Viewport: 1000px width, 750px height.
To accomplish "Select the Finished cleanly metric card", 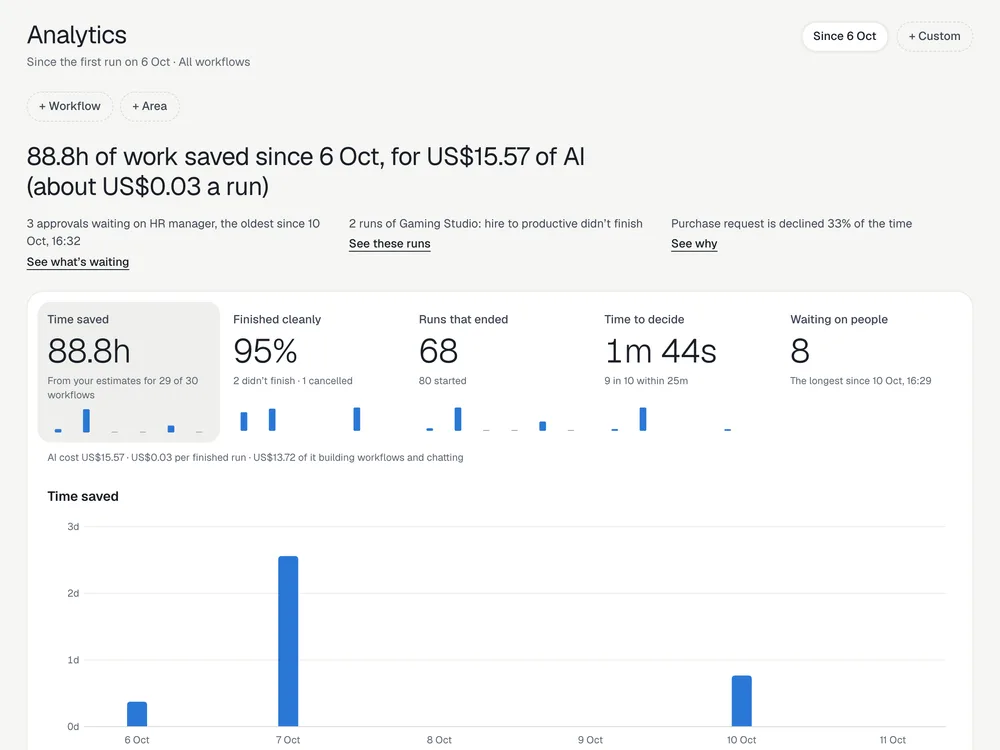I will point(312,372).
